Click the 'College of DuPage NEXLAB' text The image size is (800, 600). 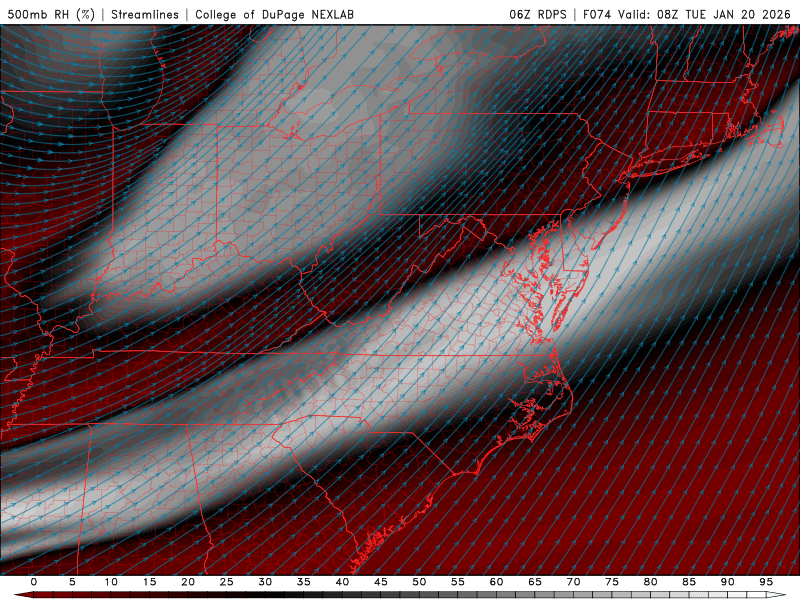(x=274, y=14)
